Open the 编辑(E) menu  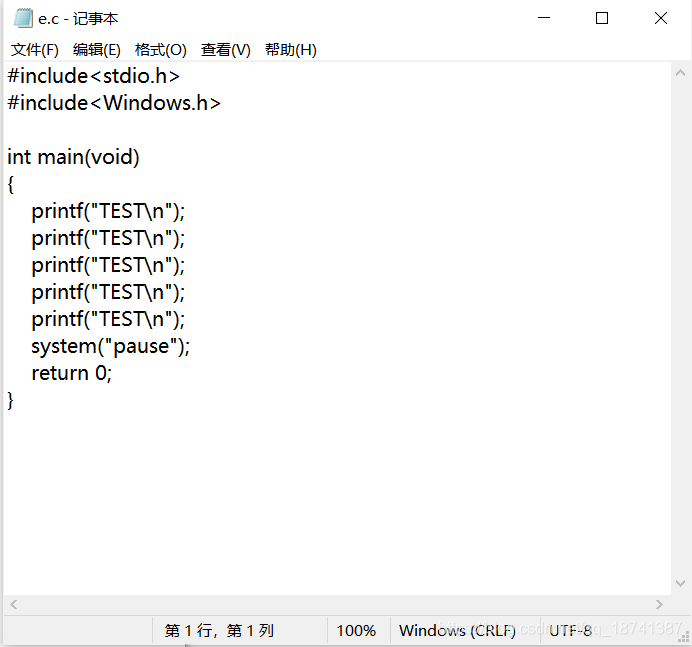(x=97, y=50)
